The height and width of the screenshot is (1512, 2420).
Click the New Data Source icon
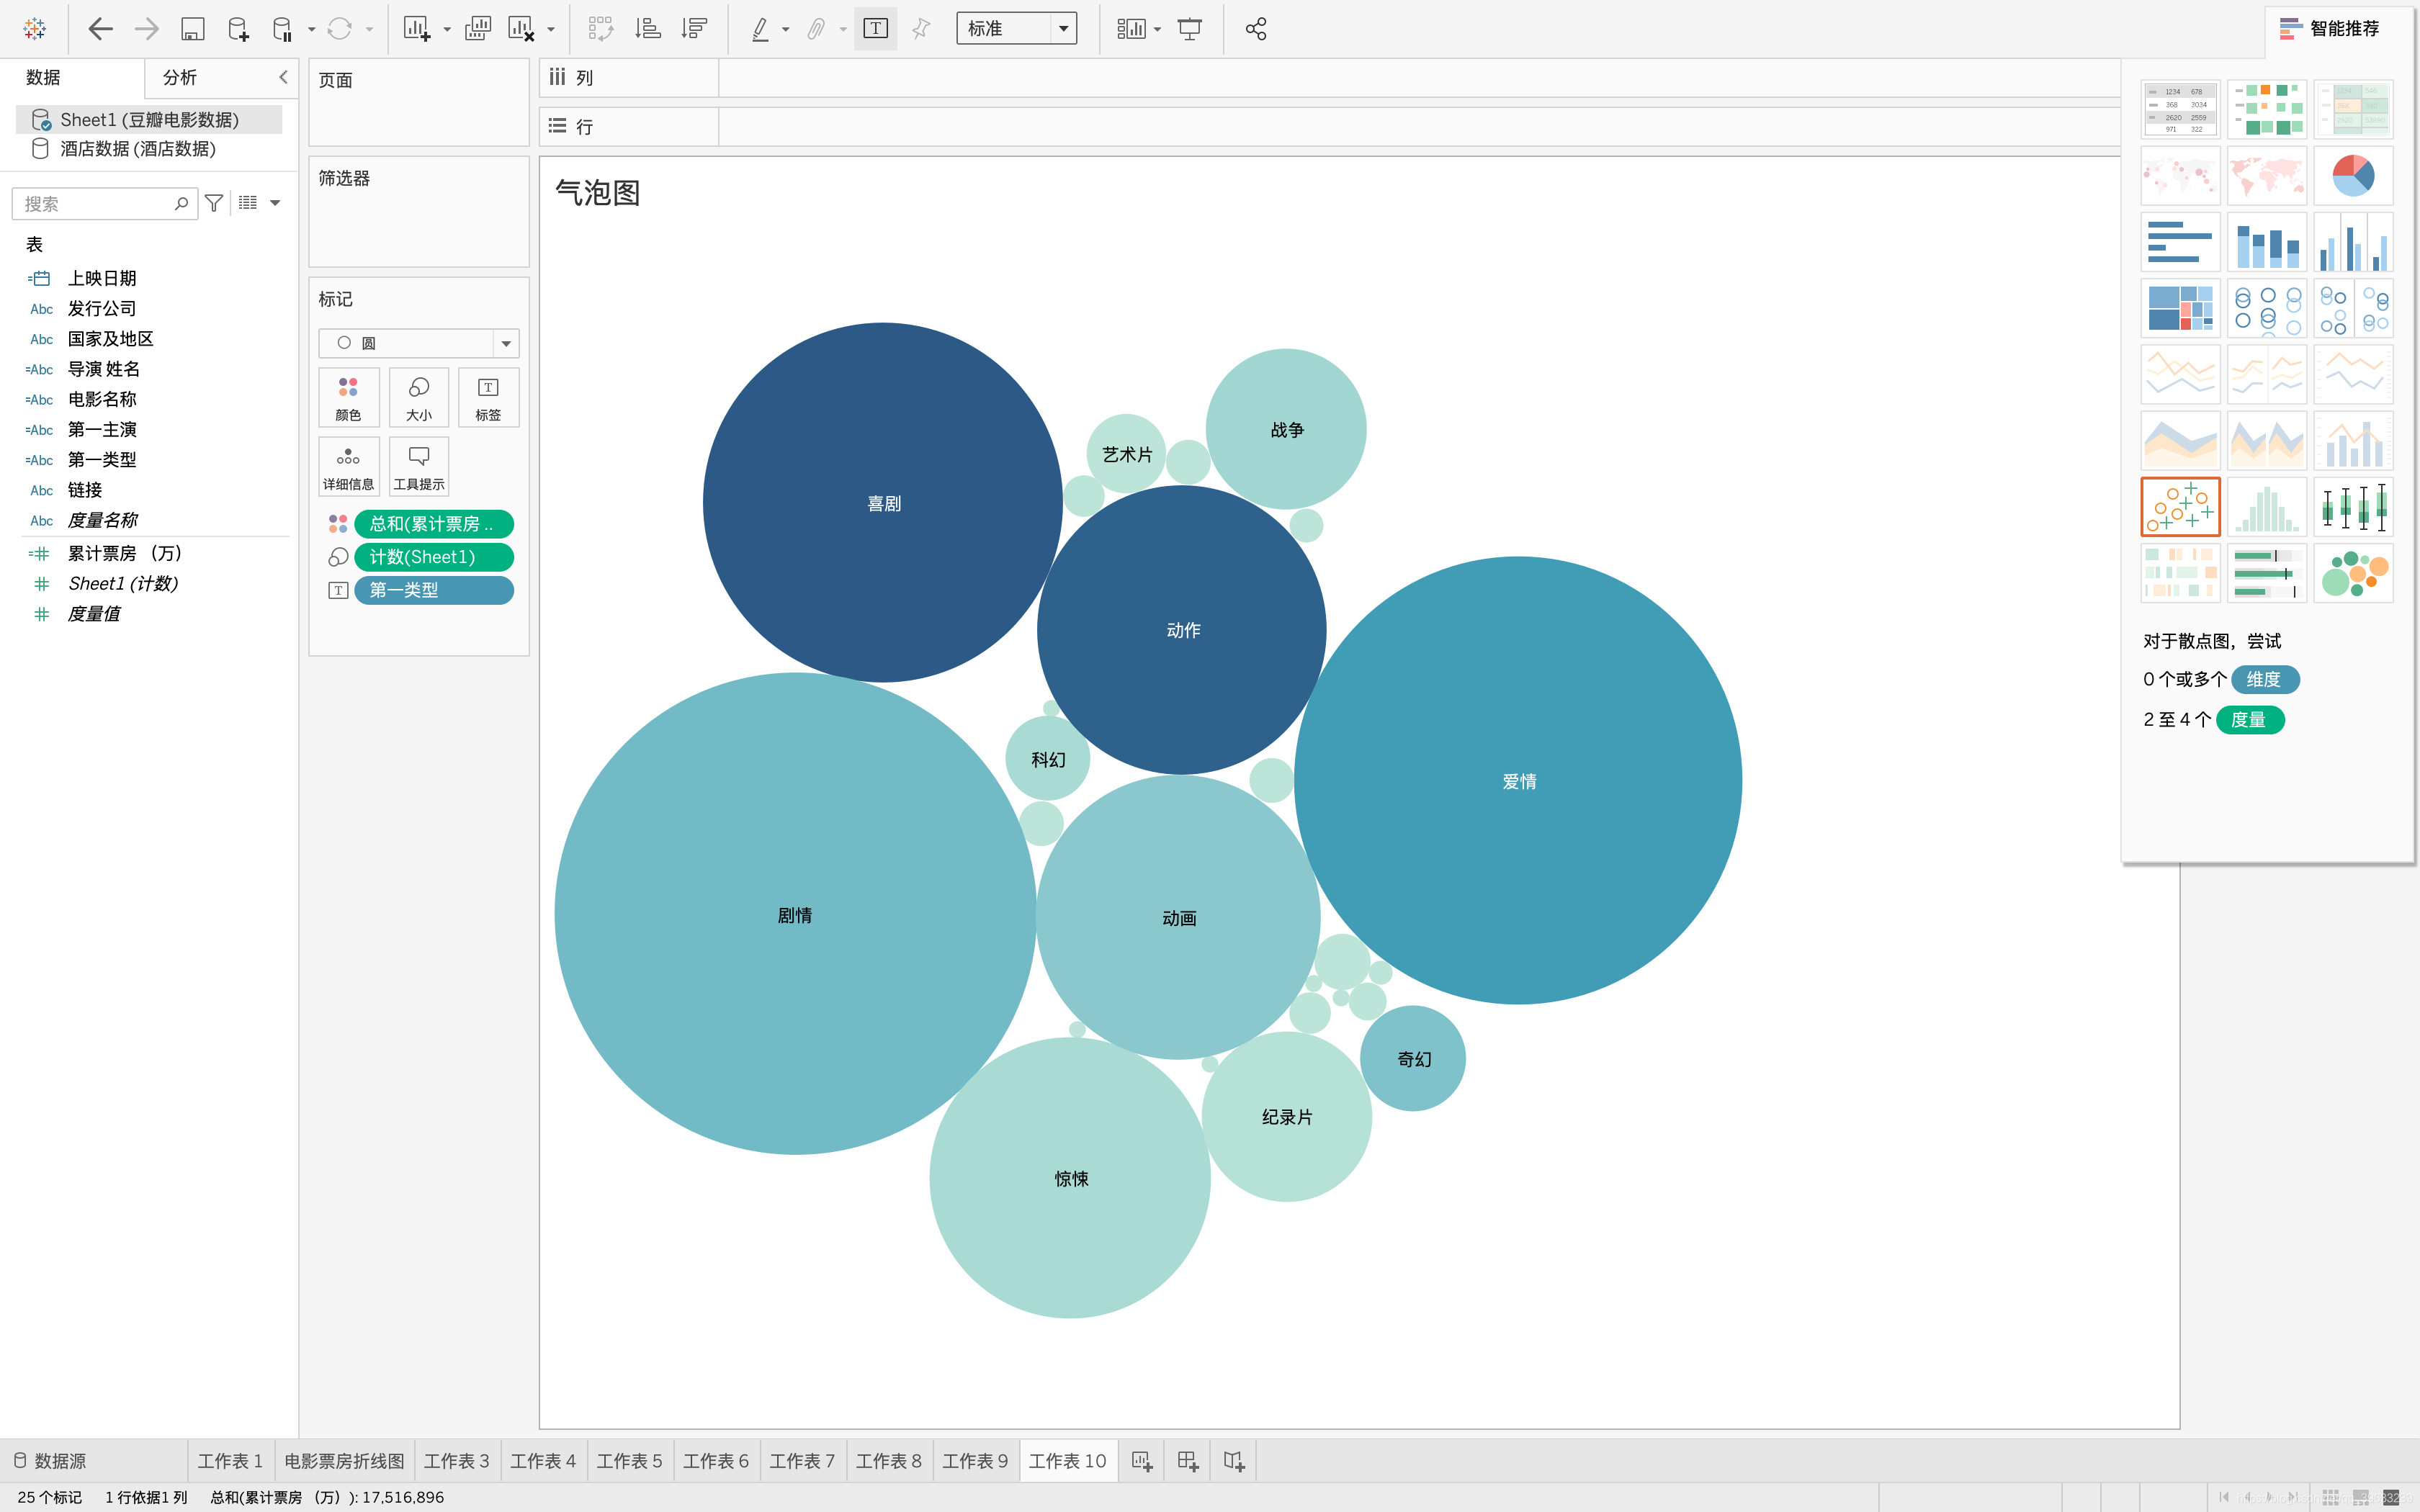coord(238,29)
